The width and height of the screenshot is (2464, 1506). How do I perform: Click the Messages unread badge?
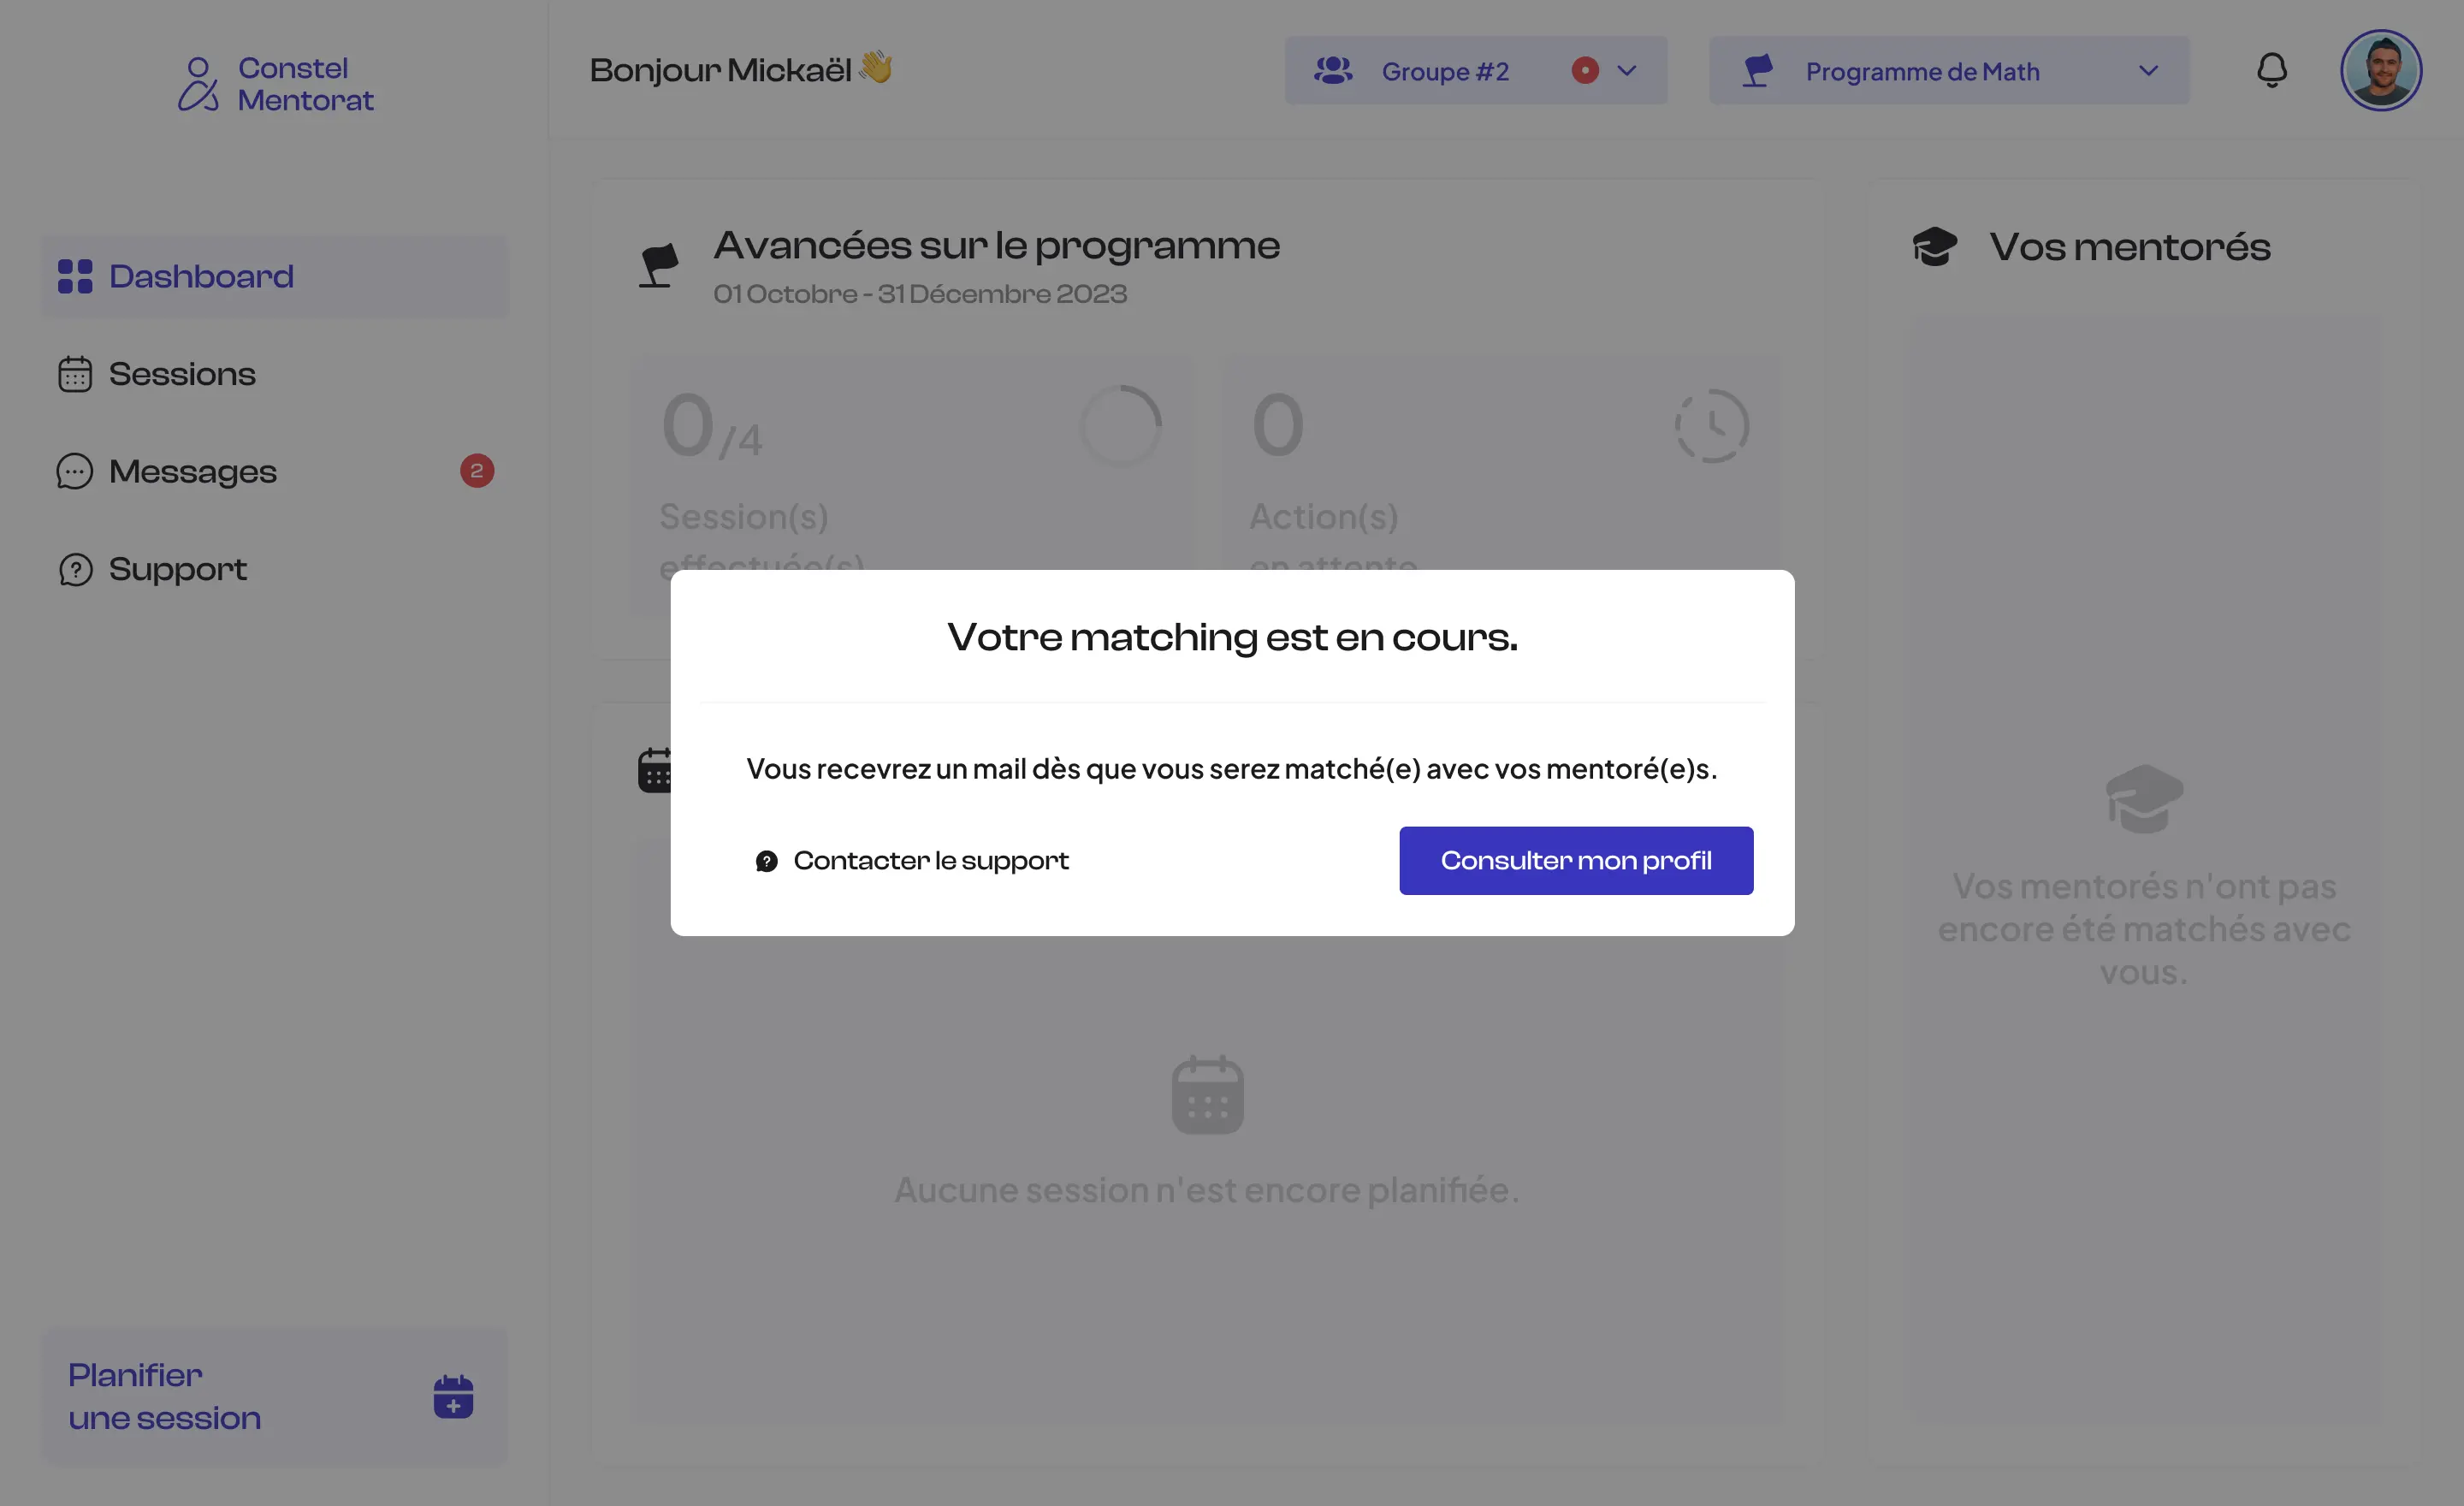(x=477, y=471)
